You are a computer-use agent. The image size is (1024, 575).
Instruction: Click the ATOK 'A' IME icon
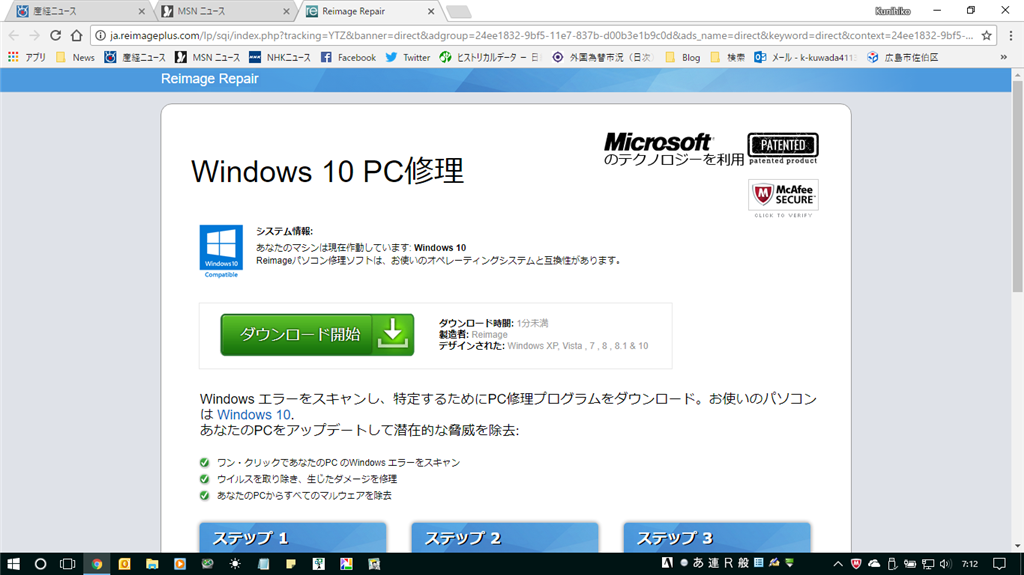pos(667,563)
